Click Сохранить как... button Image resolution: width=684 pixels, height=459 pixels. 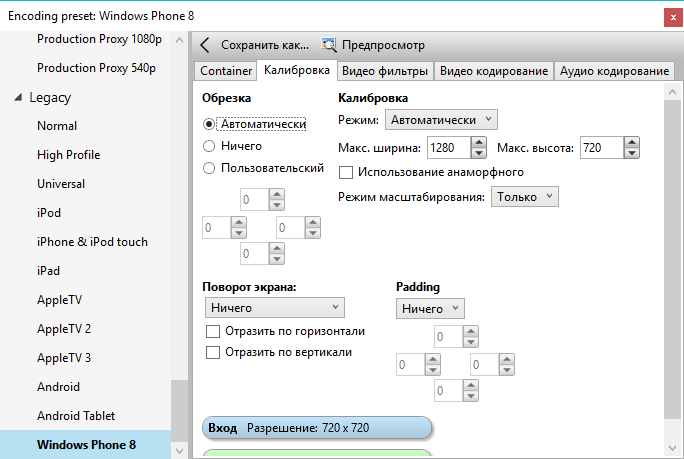(265, 45)
